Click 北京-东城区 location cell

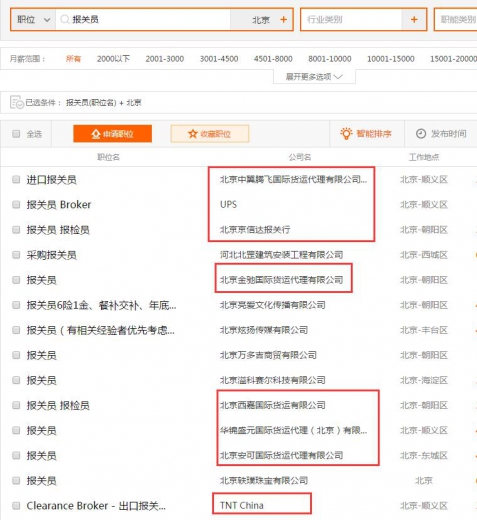[x=424, y=456]
